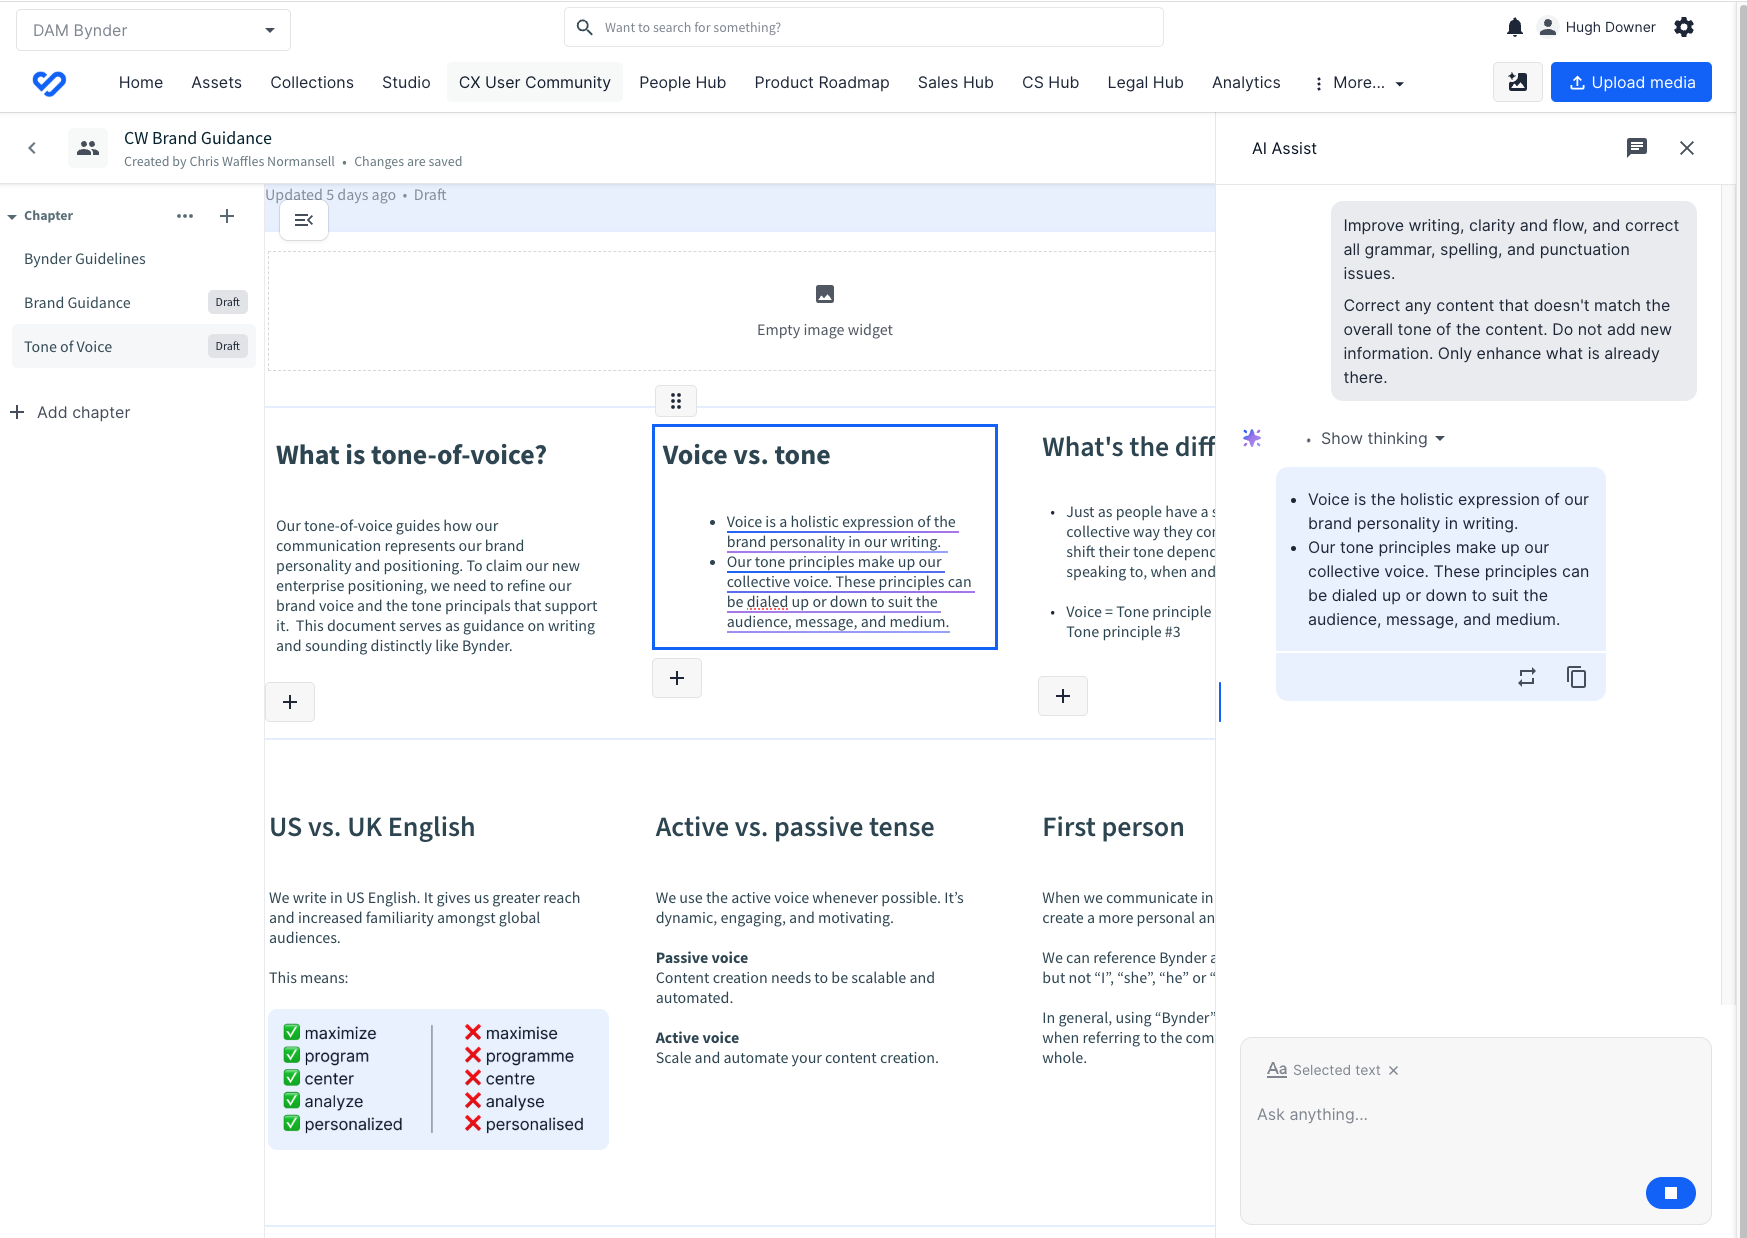
Task: Open the AI Assist chat history icon
Action: [x=1637, y=148]
